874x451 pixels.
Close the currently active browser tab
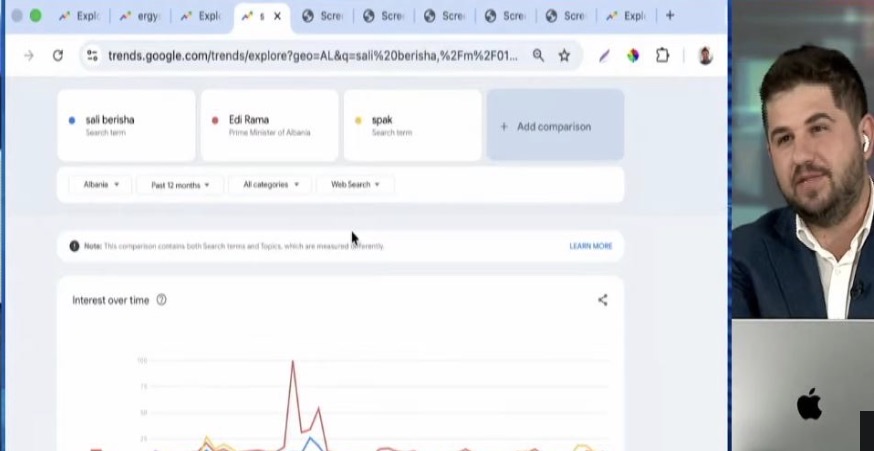point(278,16)
